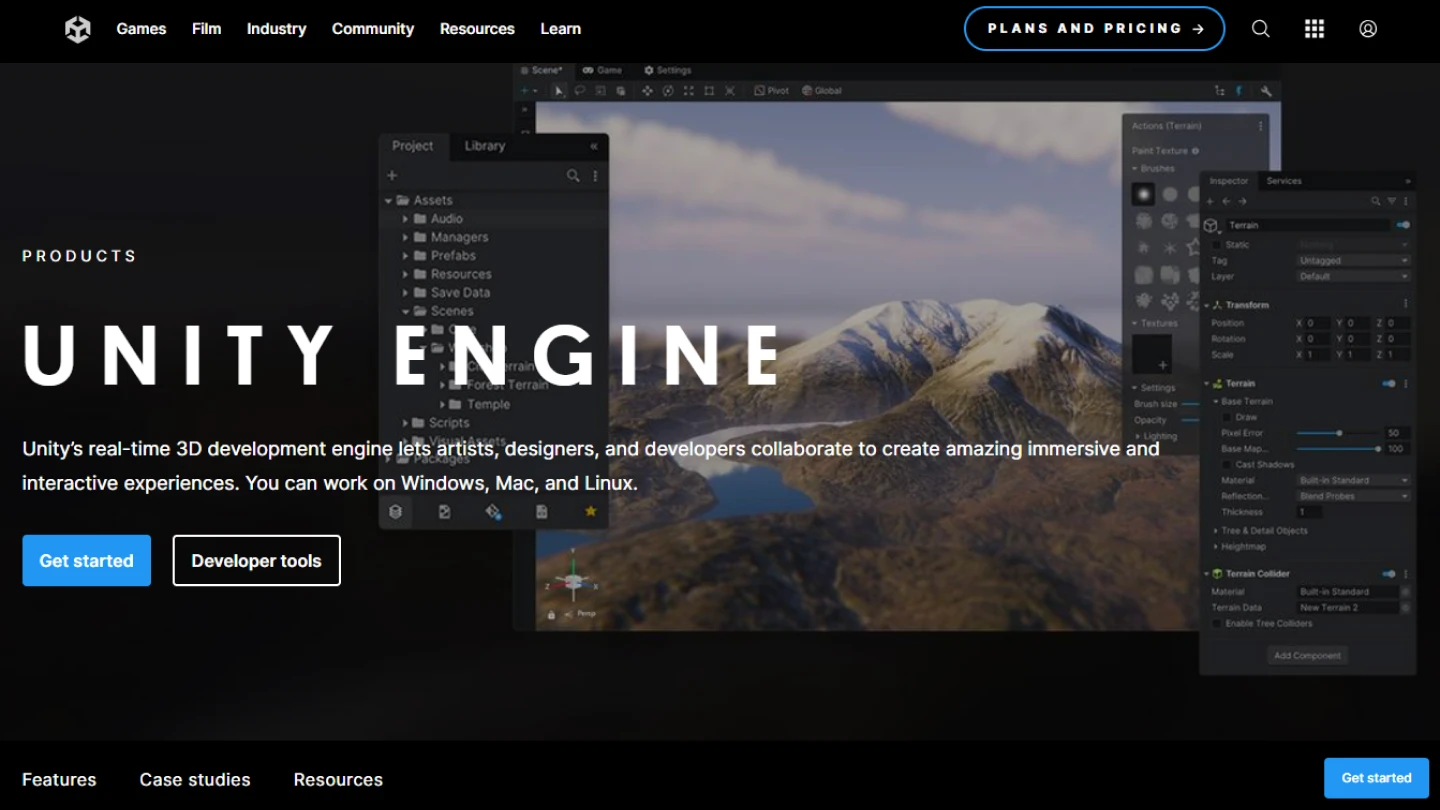Adjust the Brush size slider
The width and height of the screenshot is (1440, 810).
pyautogui.click(x=1190, y=404)
